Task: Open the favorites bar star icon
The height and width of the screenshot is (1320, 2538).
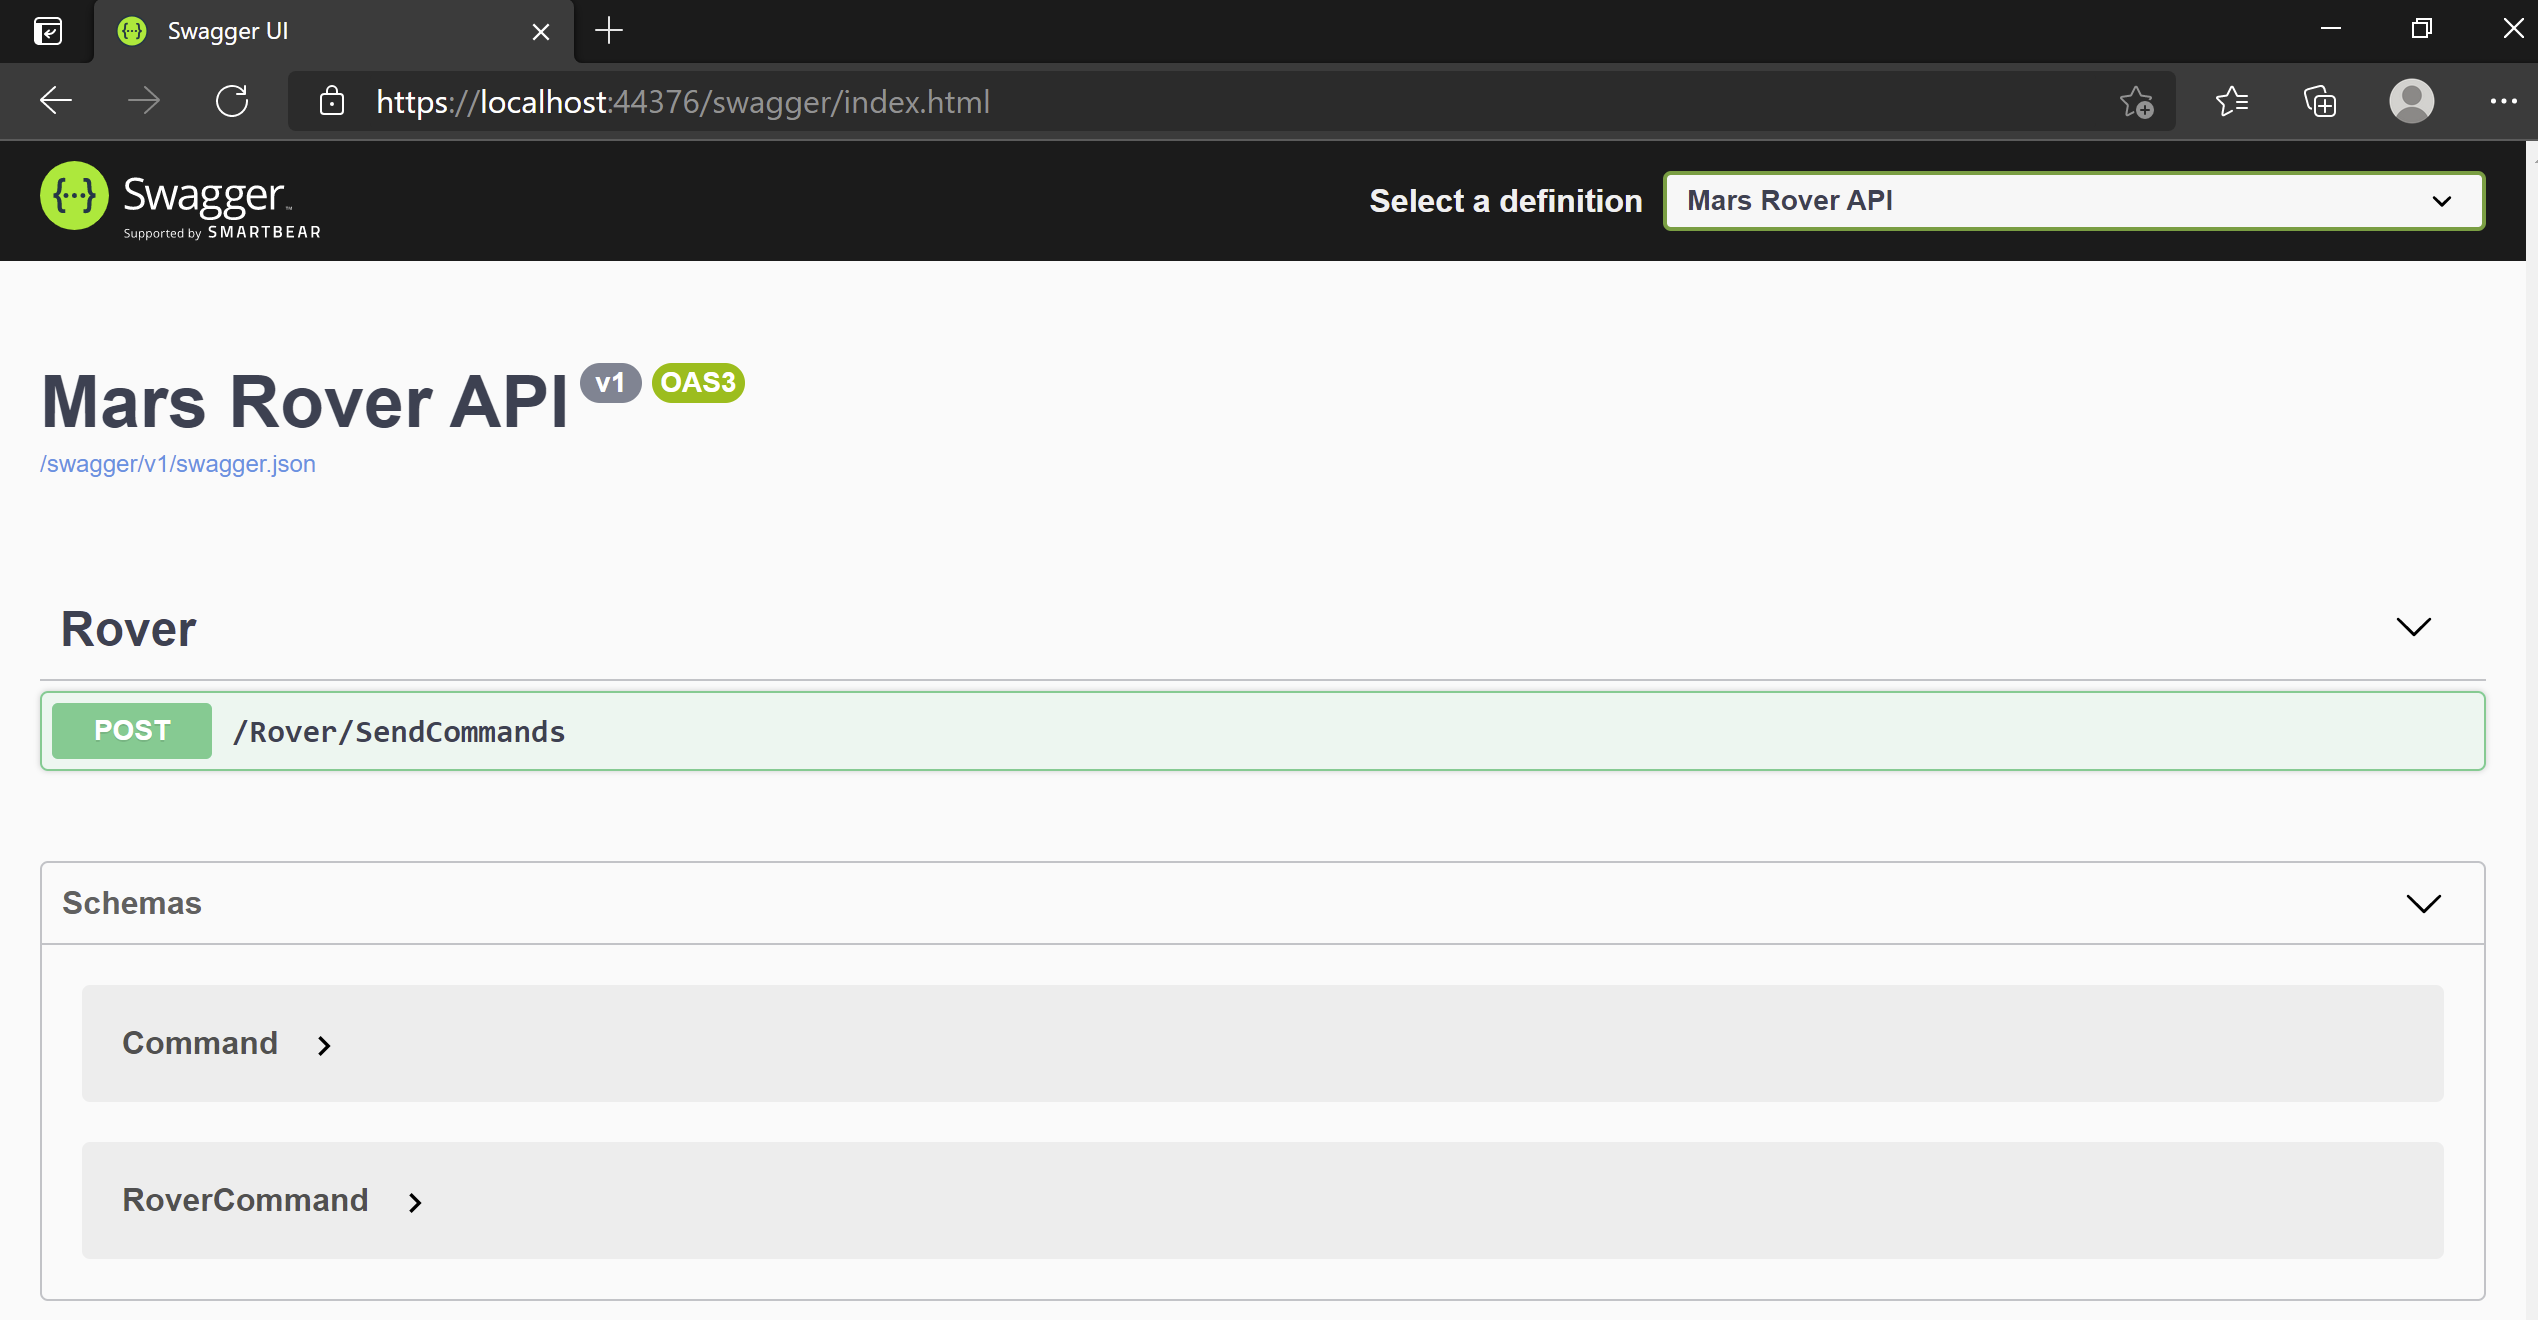Action: 2232,100
